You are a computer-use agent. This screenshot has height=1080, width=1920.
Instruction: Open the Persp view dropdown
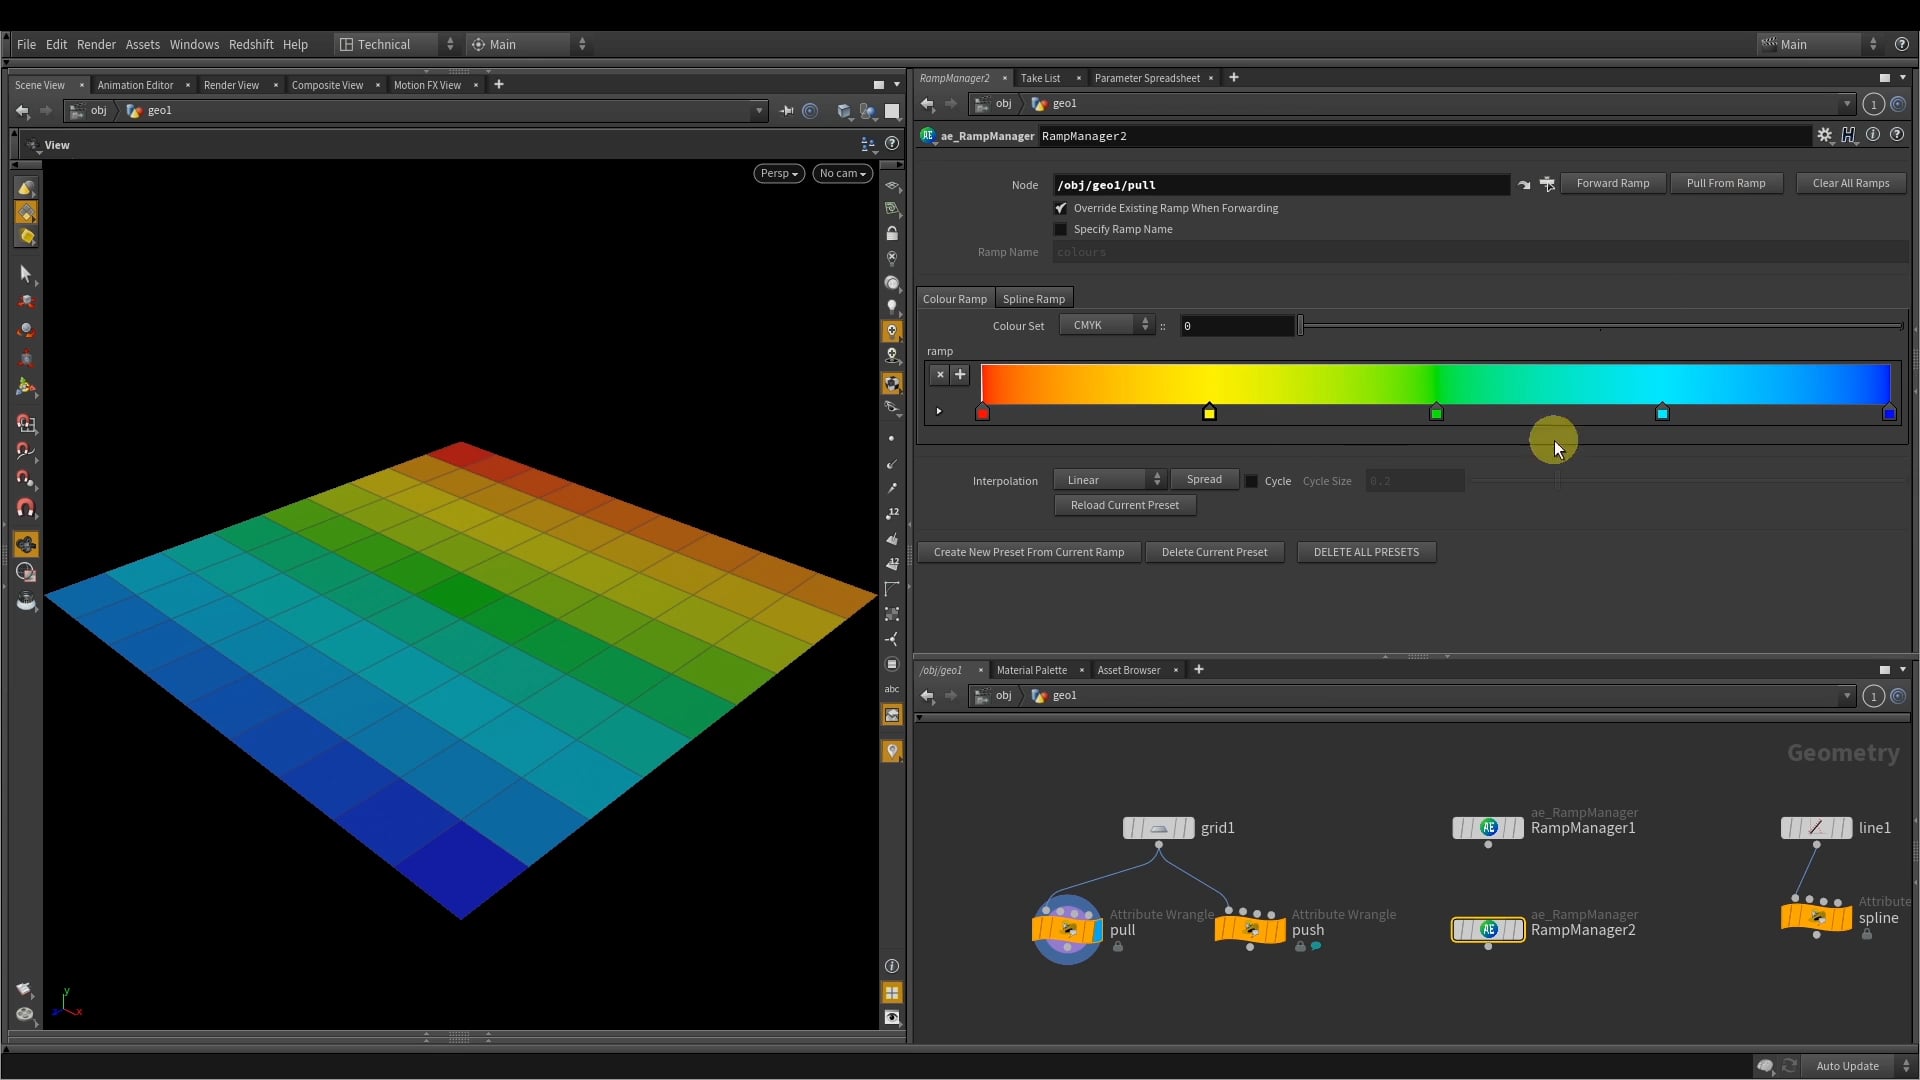click(x=779, y=173)
